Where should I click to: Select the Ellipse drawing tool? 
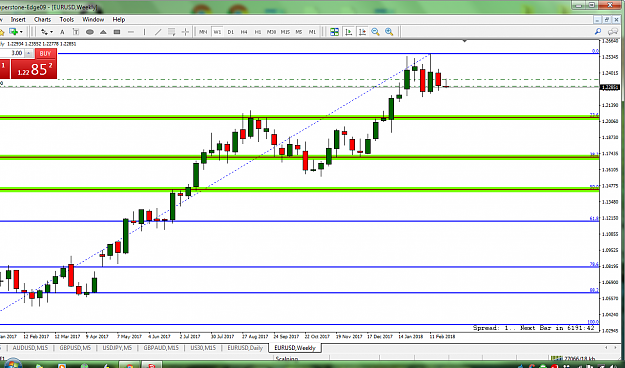(x=90, y=32)
